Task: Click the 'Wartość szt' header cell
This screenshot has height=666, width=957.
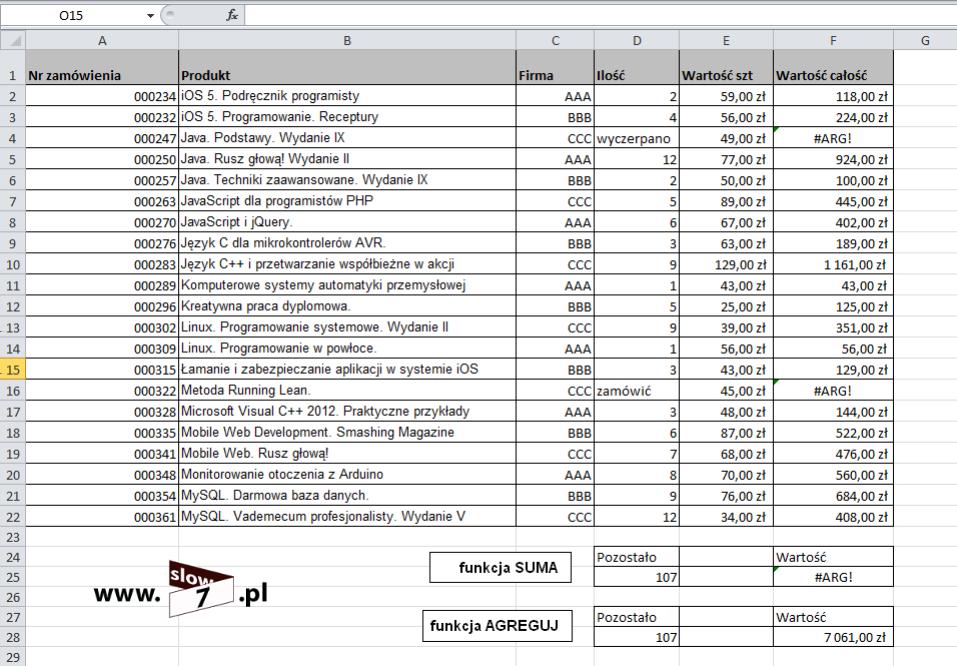Action: (726, 68)
